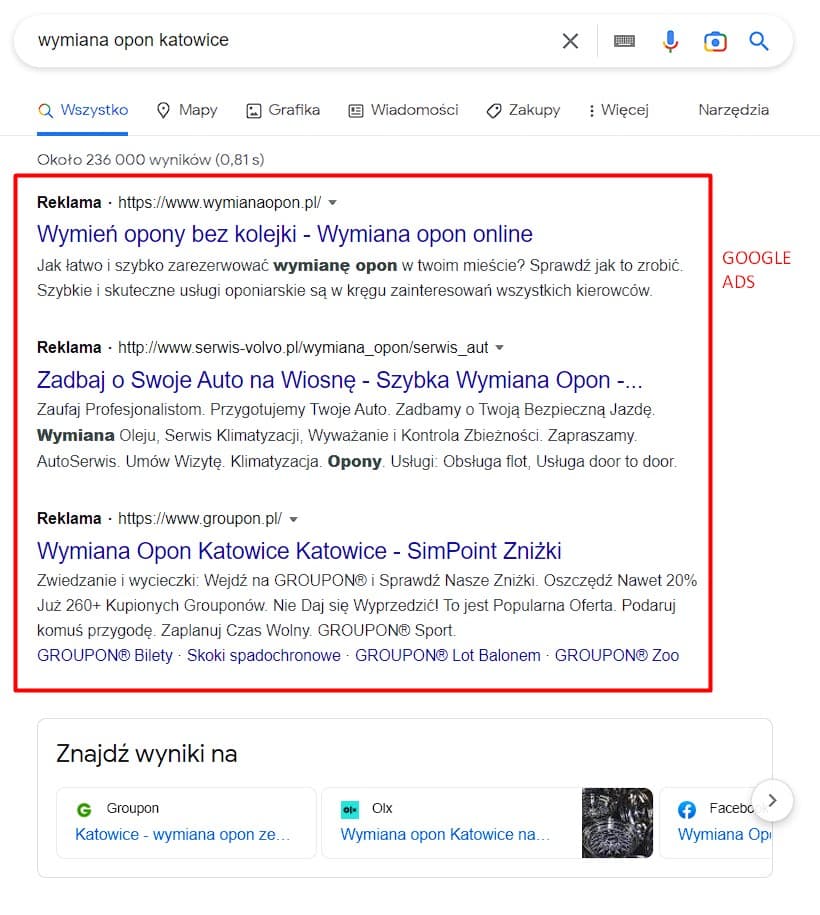The width and height of the screenshot is (820, 915).
Task: Click the right arrow on results carousel
Action: (x=772, y=800)
